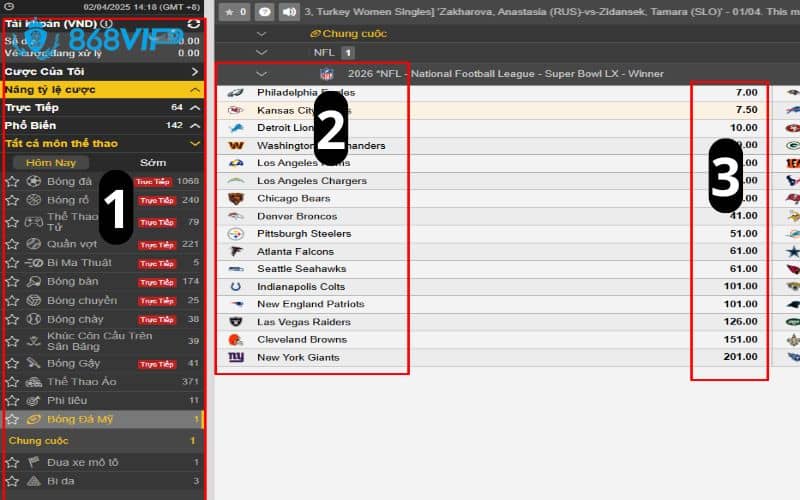Favorite the Bi Ma Thuật star
800x500 pixels.
12,263
